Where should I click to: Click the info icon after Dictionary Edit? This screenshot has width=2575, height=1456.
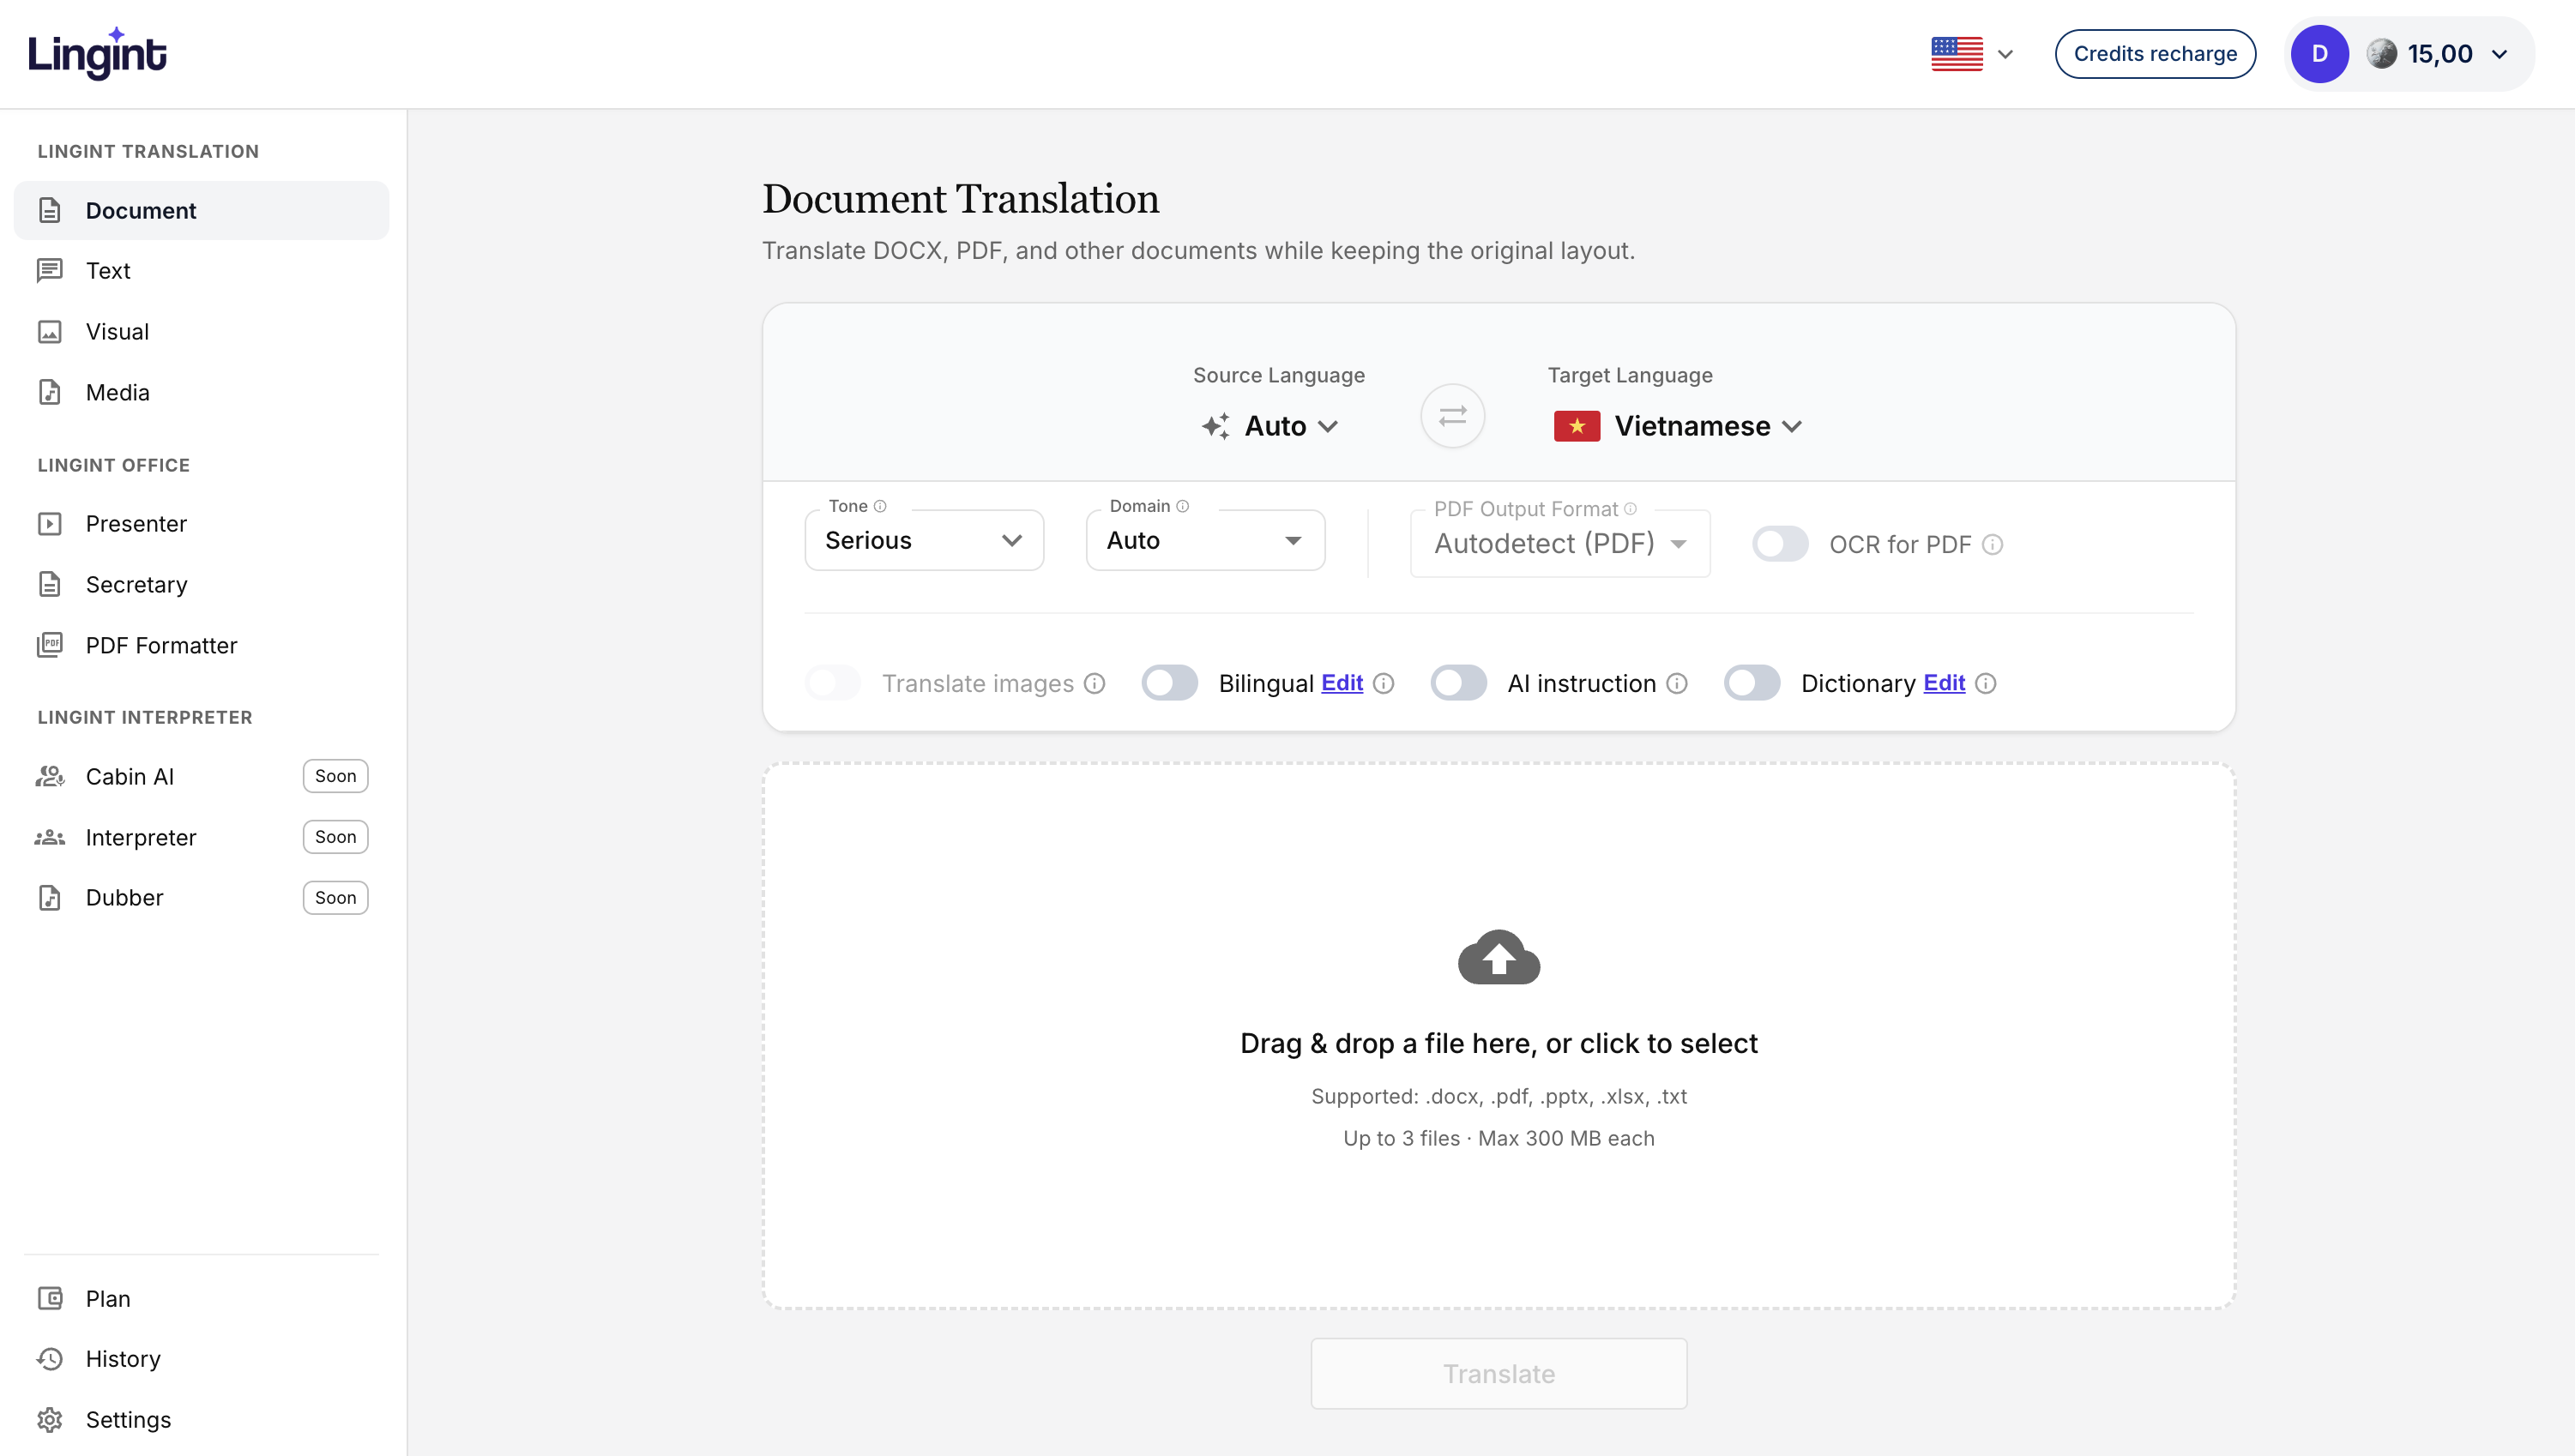tap(1986, 683)
